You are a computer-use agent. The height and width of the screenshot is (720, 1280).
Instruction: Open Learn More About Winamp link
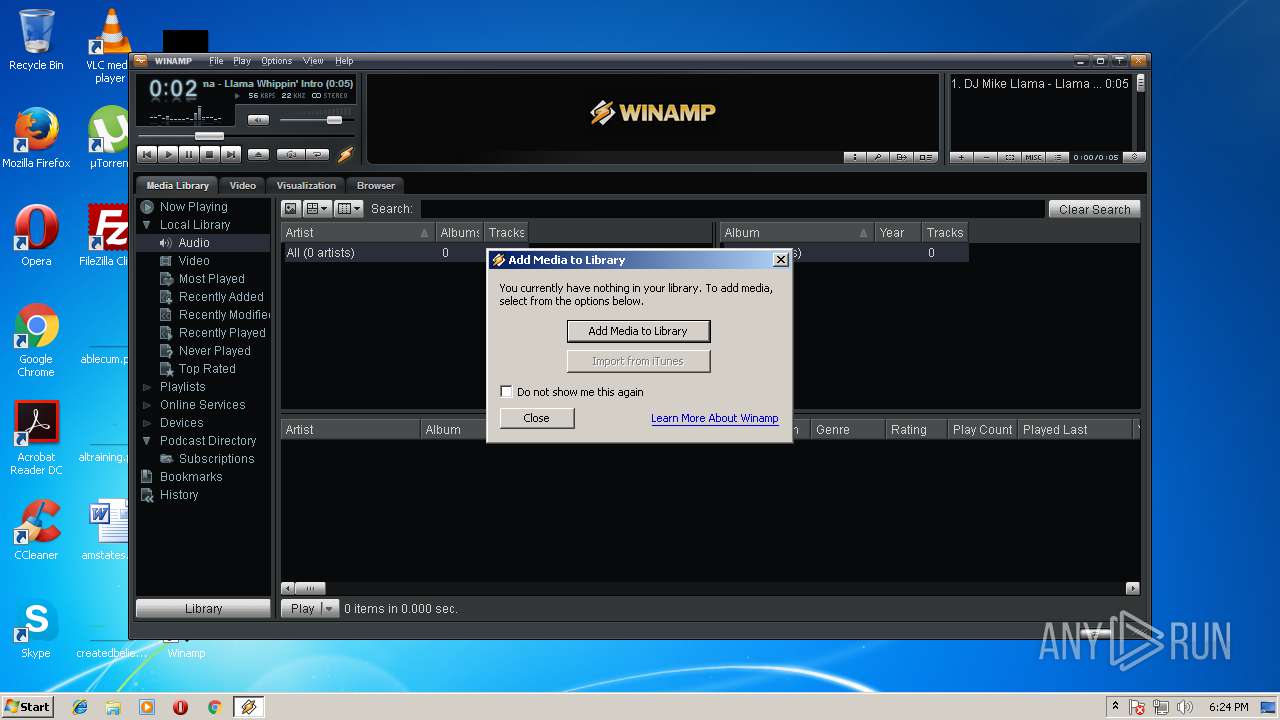coord(714,418)
